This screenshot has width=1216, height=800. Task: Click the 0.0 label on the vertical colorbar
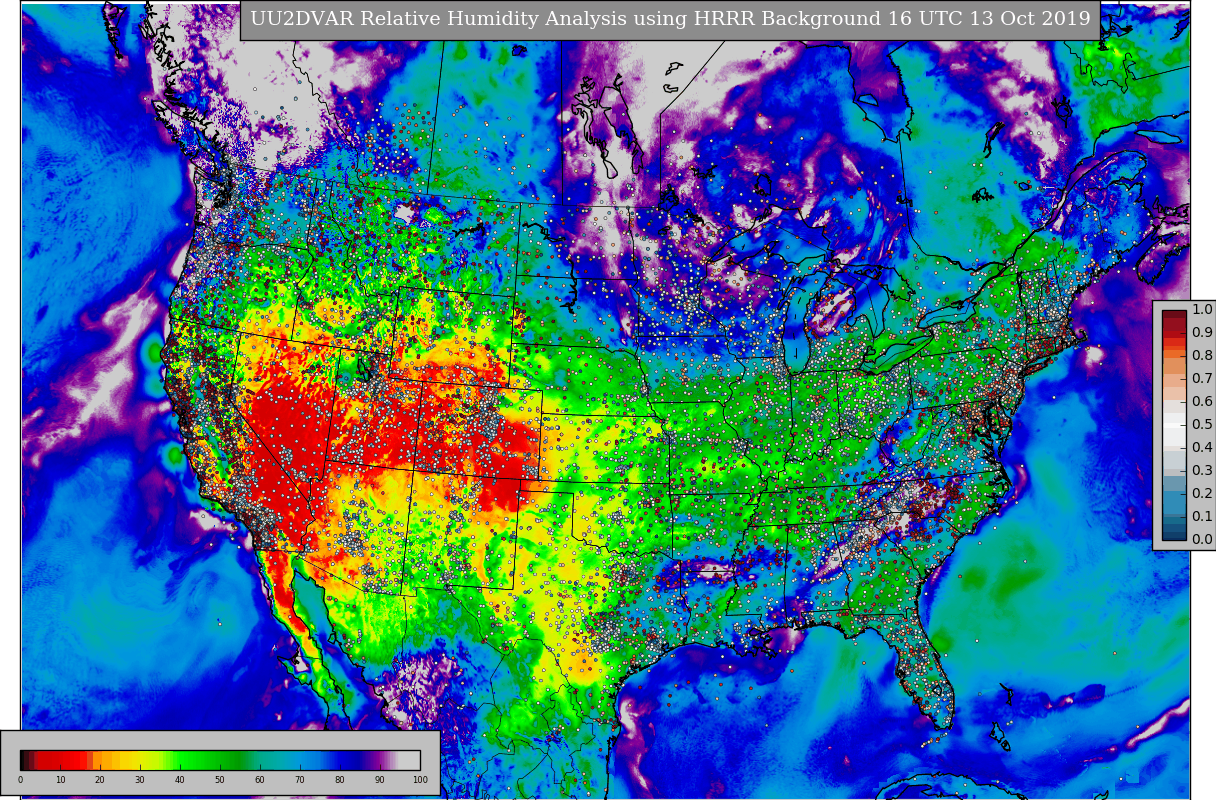coord(1201,540)
